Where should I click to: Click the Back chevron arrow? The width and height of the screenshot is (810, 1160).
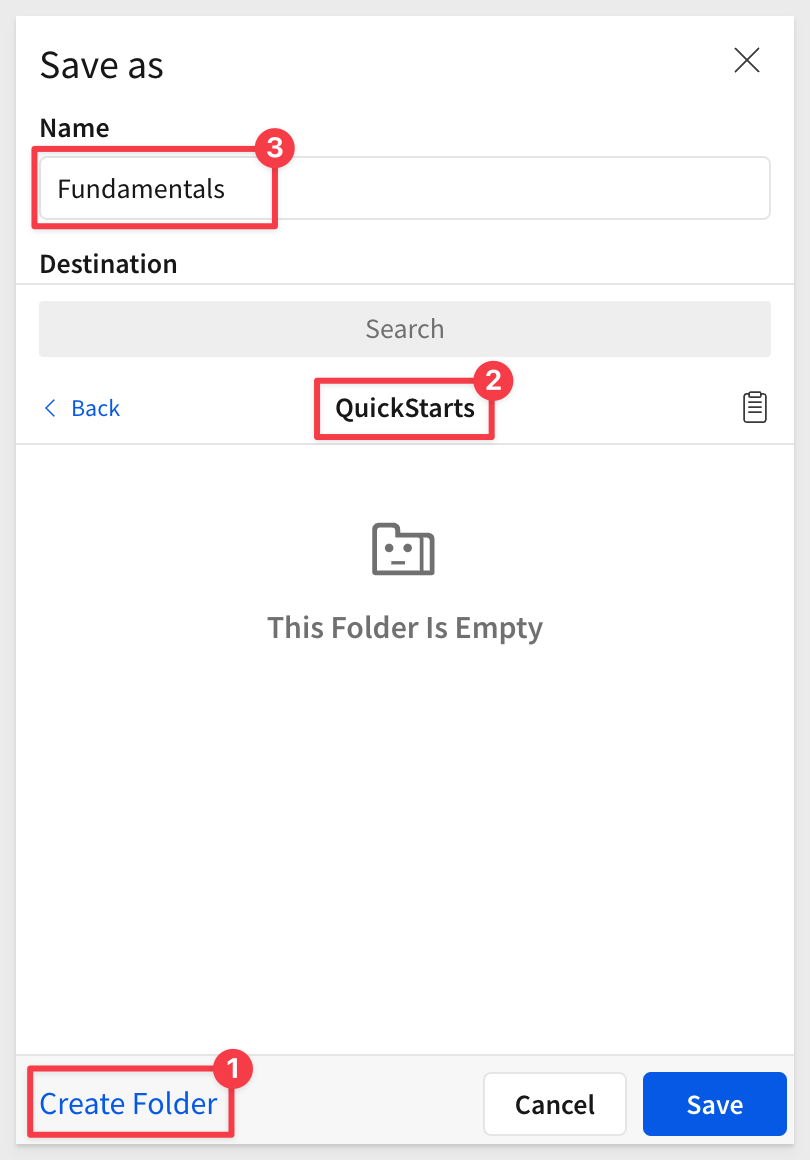pyautogui.click(x=50, y=408)
